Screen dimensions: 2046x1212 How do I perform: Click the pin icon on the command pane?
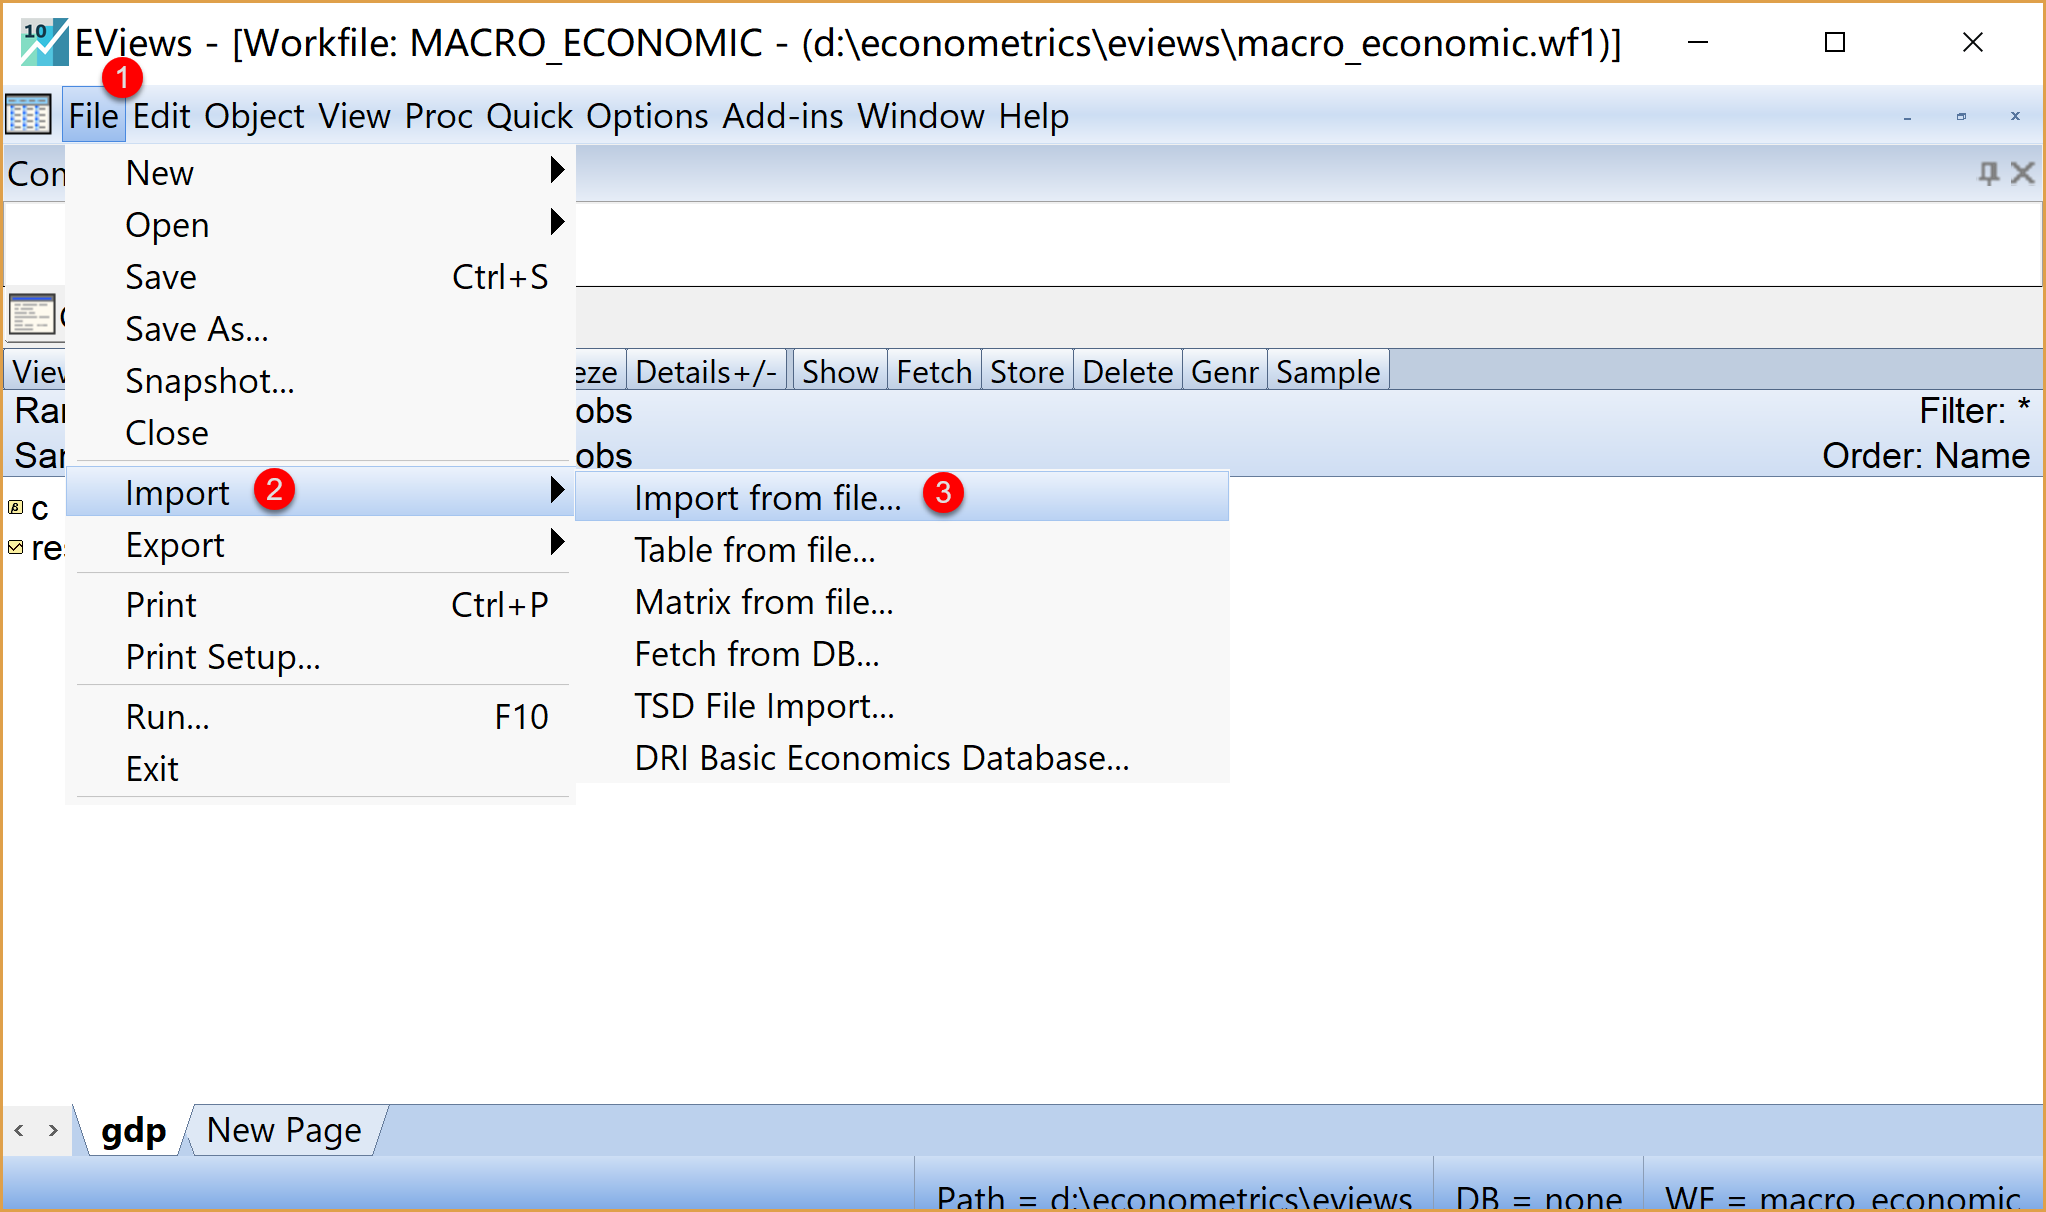click(x=1988, y=173)
